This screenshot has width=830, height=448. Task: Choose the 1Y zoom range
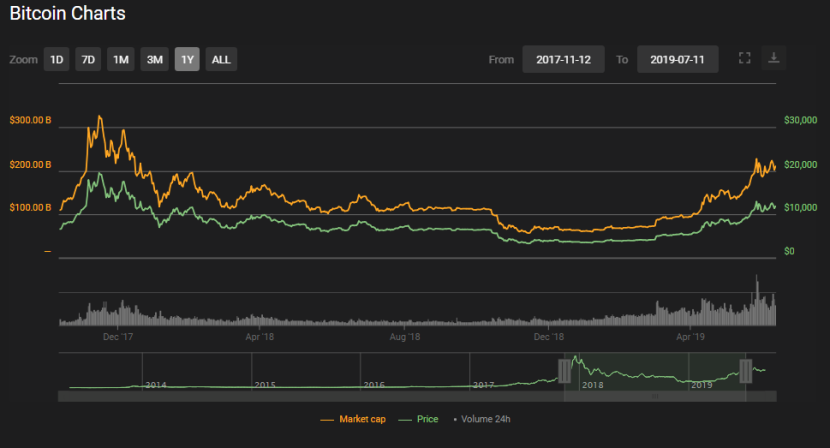[187, 59]
